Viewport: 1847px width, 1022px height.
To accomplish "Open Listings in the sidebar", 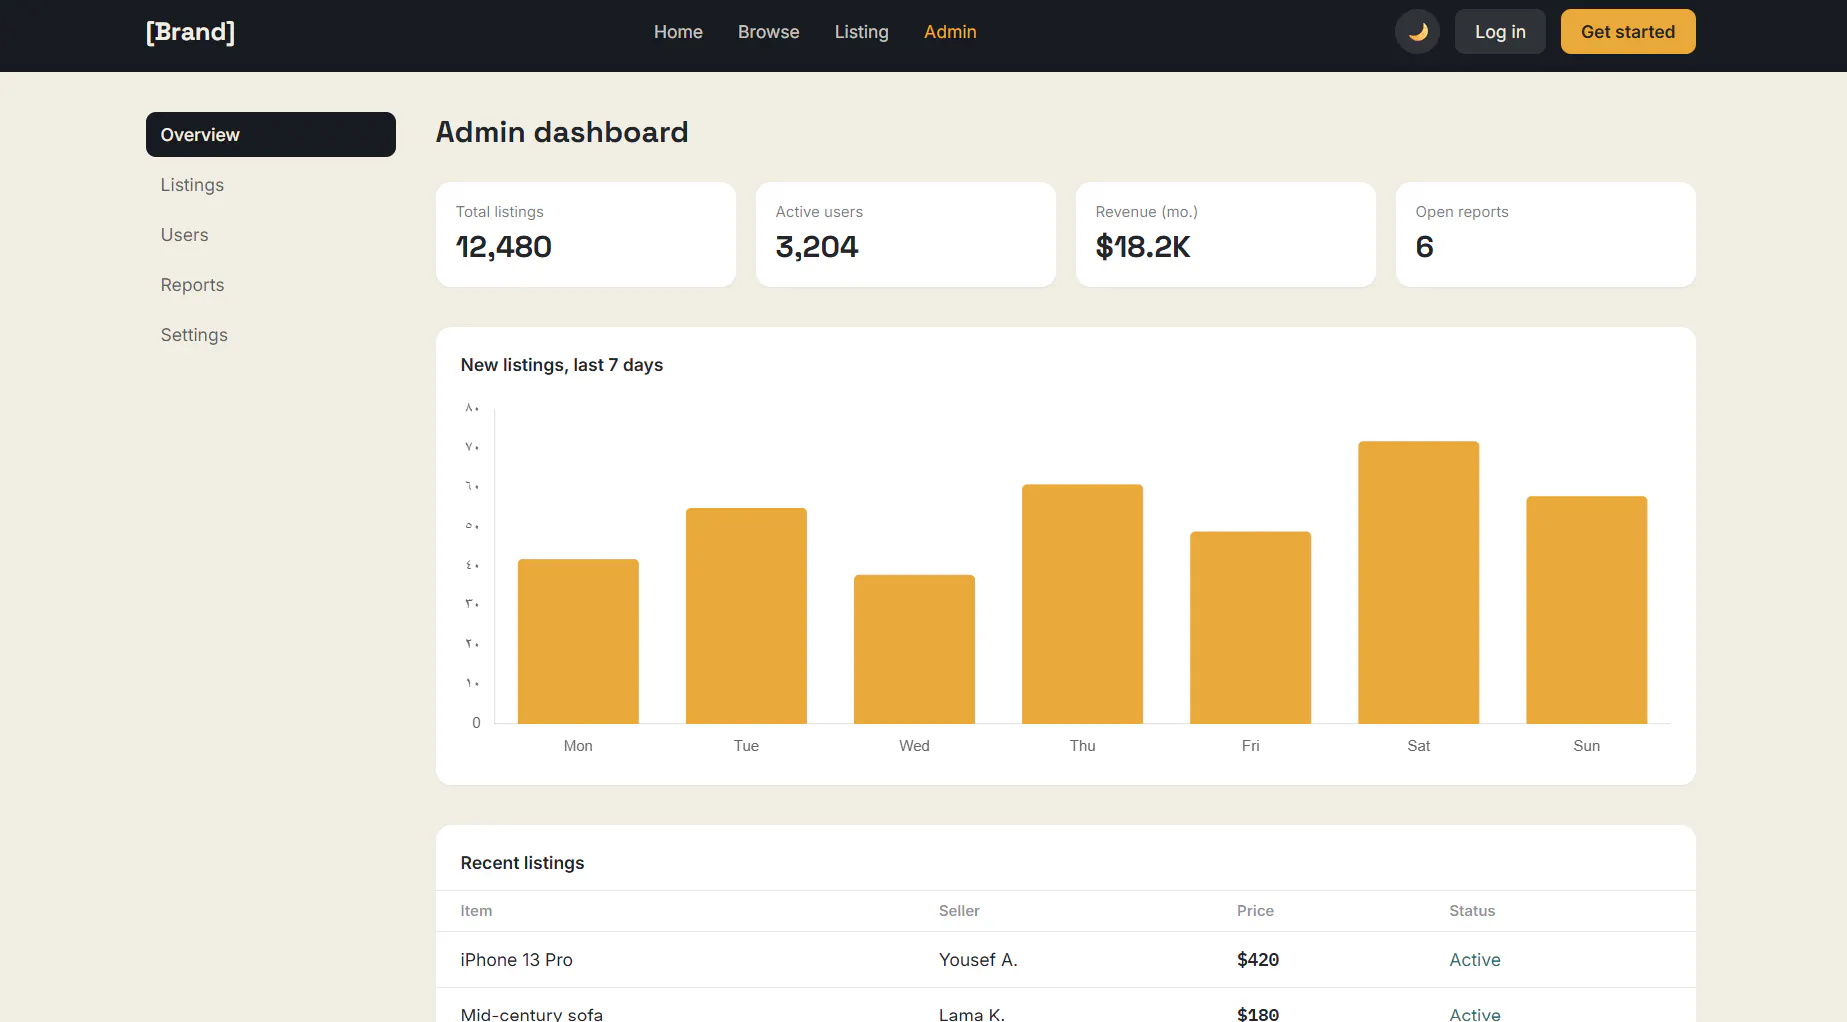I will 271,185.
